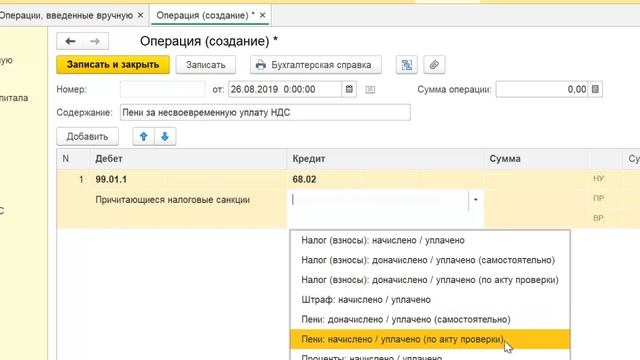Click the small list icon after date field
640x360 pixels.
(x=370, y=90)
